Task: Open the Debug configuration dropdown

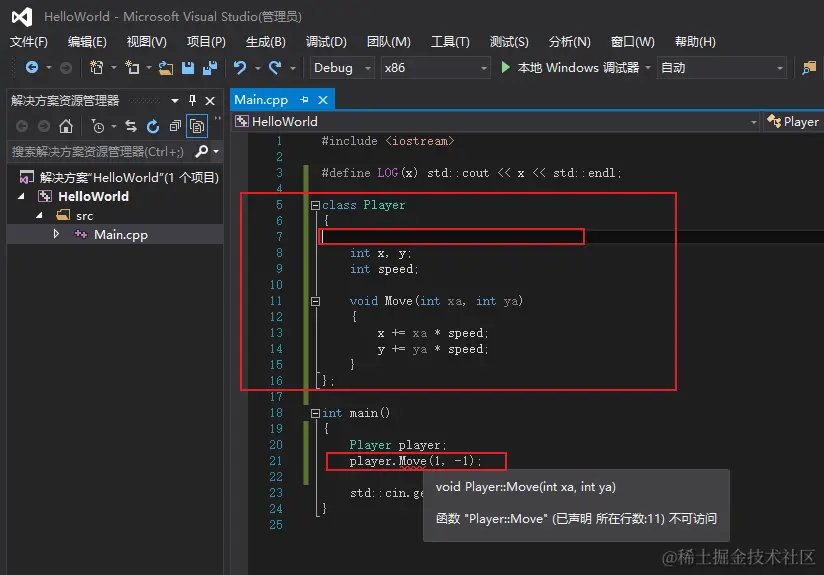Action: (x=342, y=68)
